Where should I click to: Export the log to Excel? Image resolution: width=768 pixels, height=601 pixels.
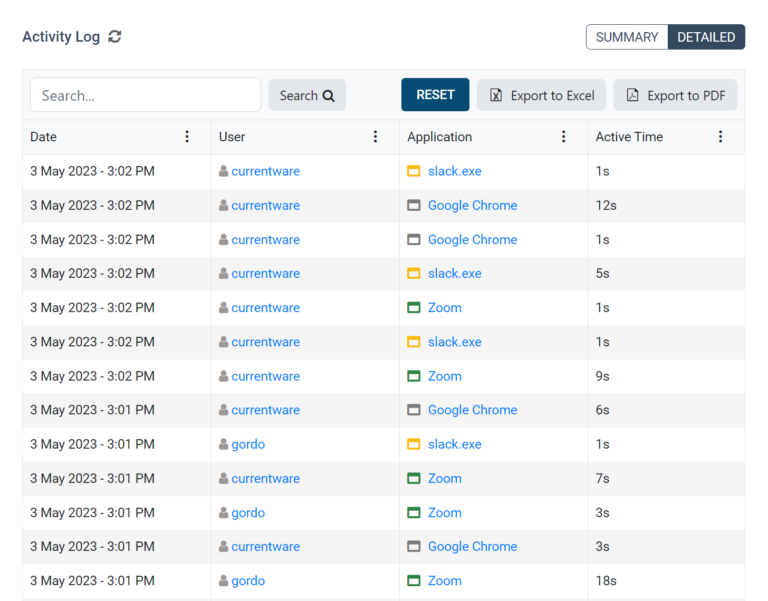pos(541,95)
